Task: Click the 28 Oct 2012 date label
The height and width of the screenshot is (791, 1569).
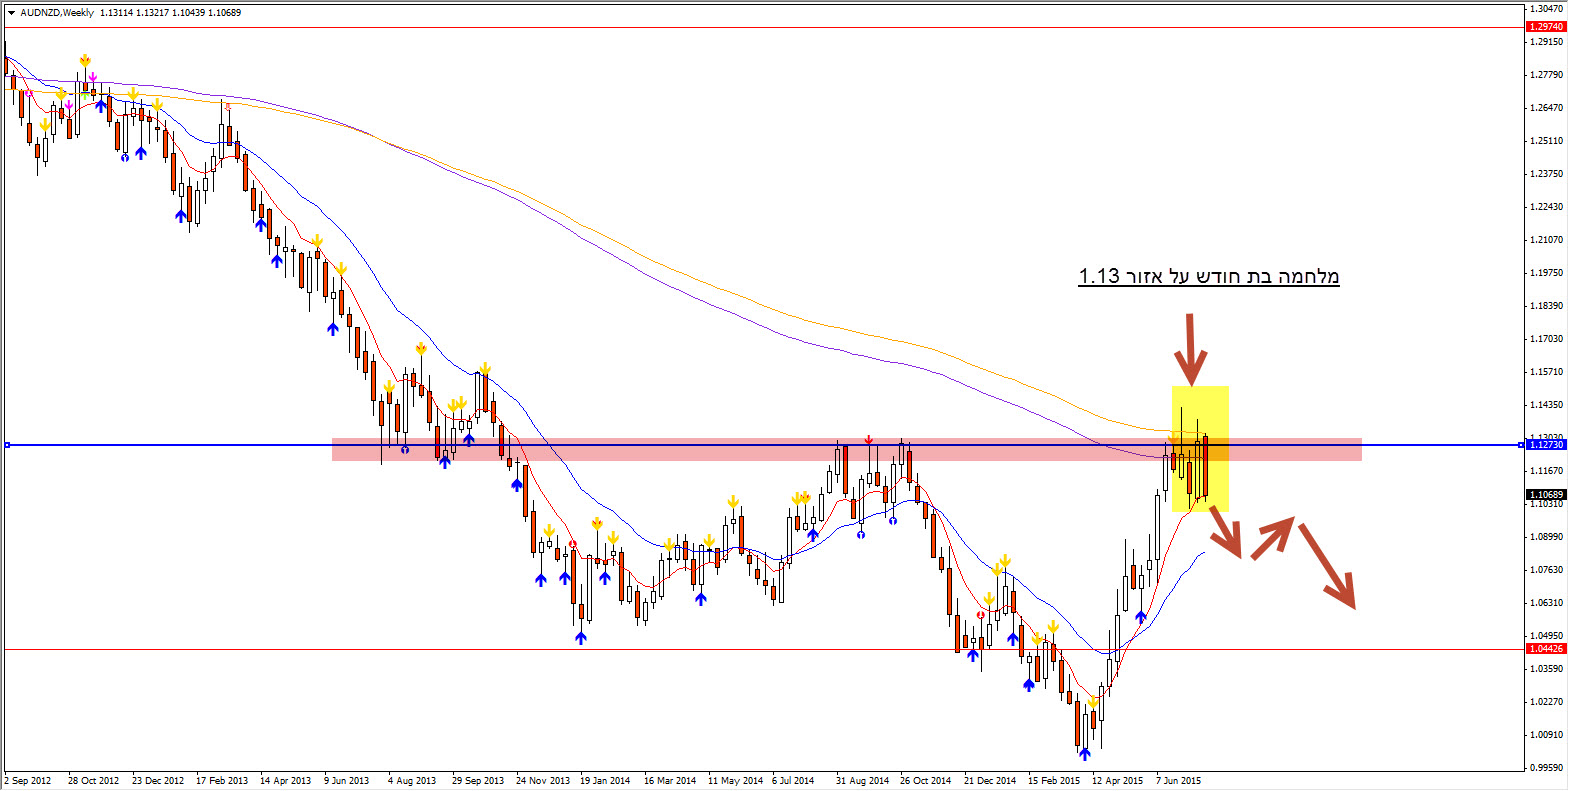Action: coord(93,780)
